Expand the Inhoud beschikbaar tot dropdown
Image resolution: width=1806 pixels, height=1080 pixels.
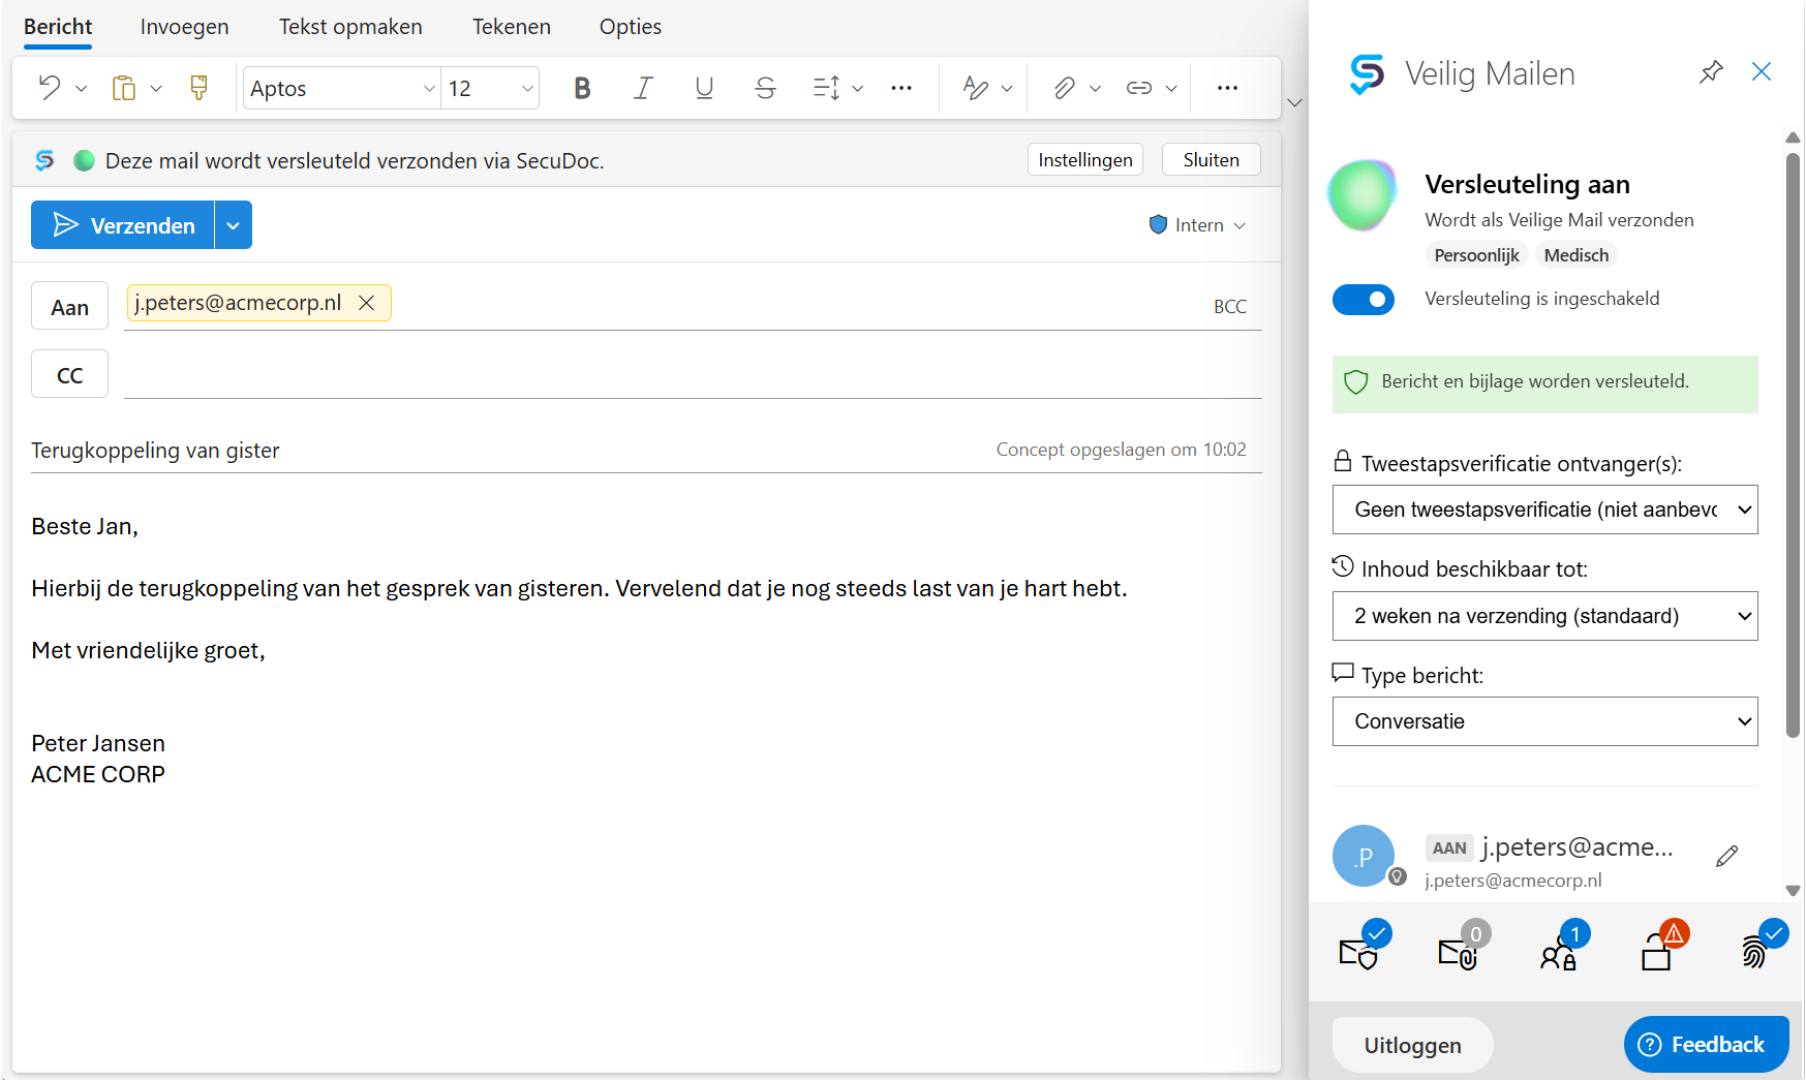[1544, 616]
